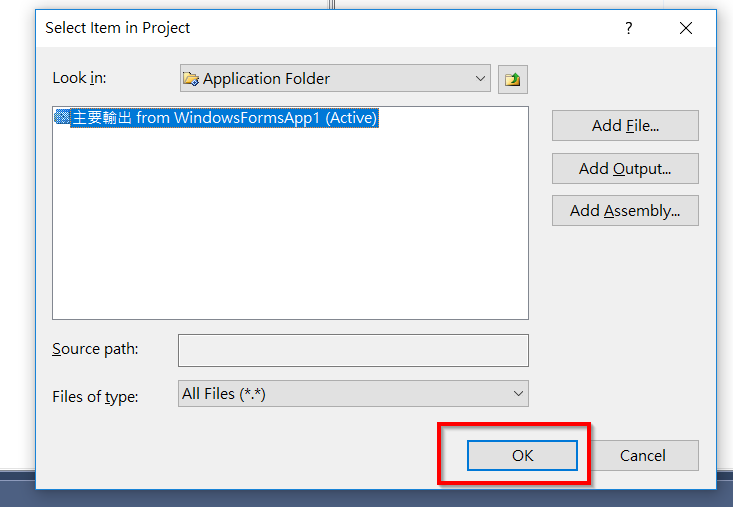
Task: Expand the Look in dropdown arrow
Action: (480, 79)
